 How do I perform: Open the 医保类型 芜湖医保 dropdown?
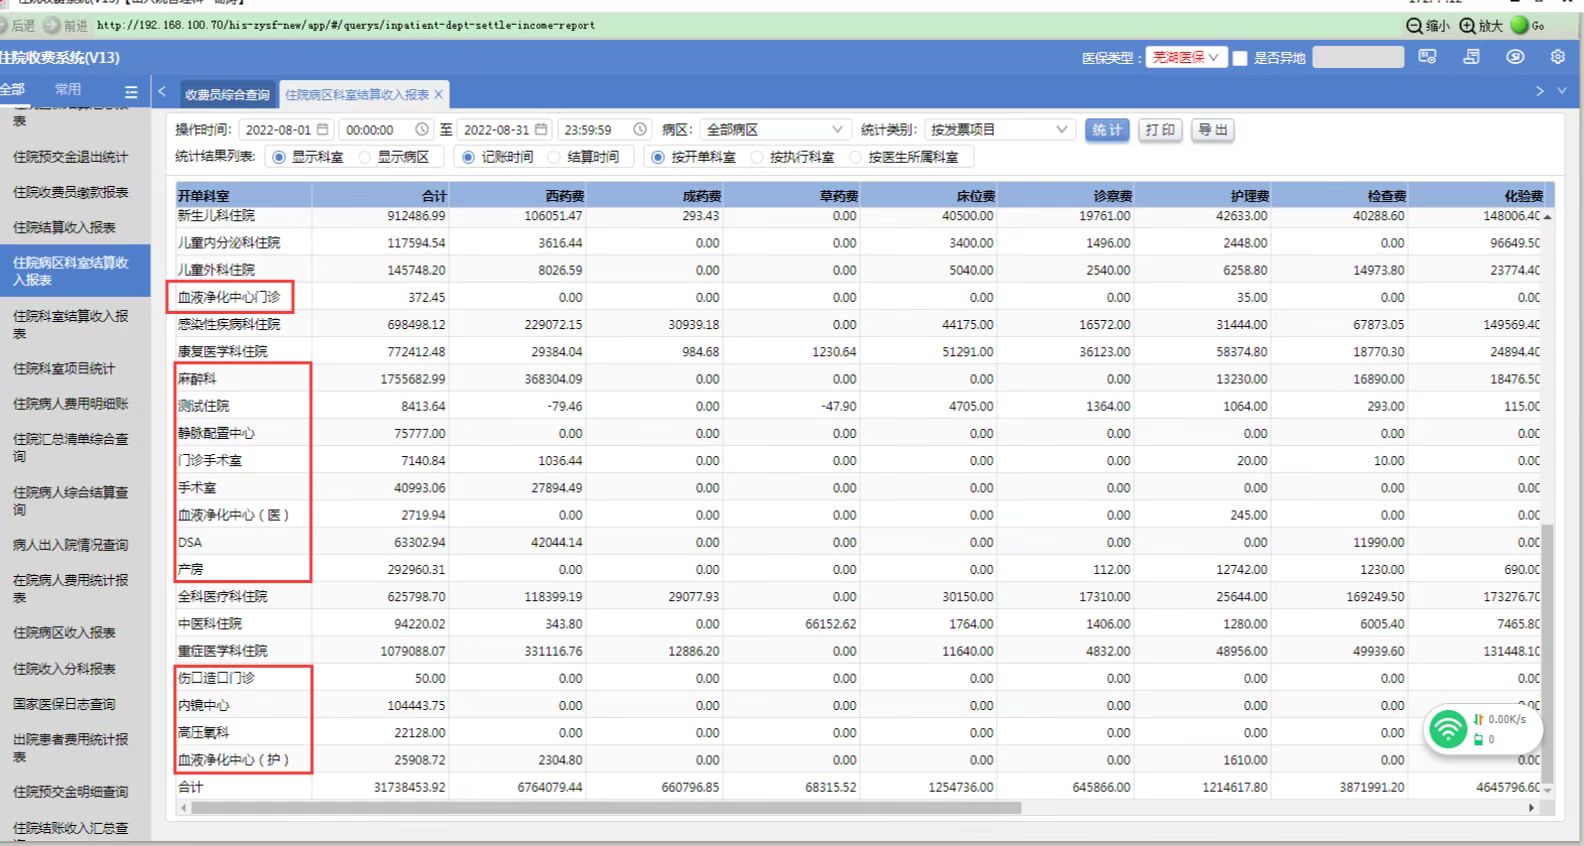click(1186, 57)
